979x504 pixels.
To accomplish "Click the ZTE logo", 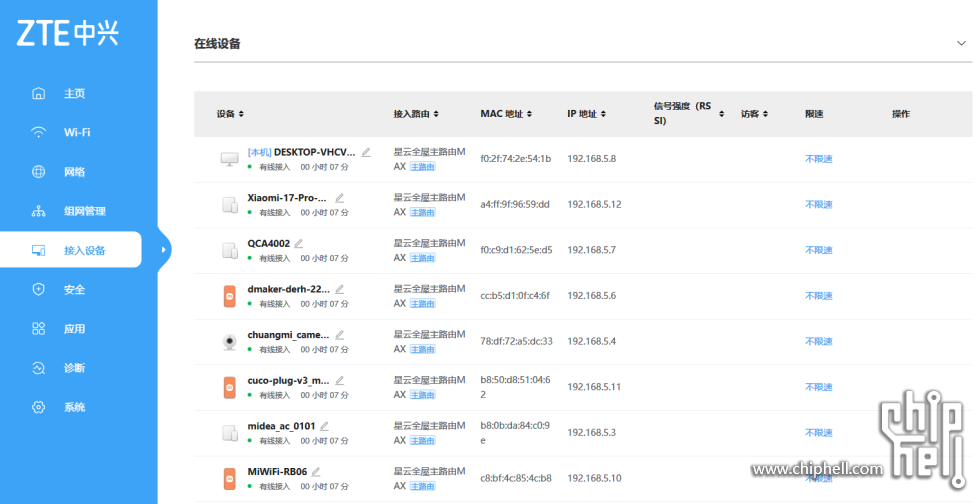I will (x=67, y=33).
